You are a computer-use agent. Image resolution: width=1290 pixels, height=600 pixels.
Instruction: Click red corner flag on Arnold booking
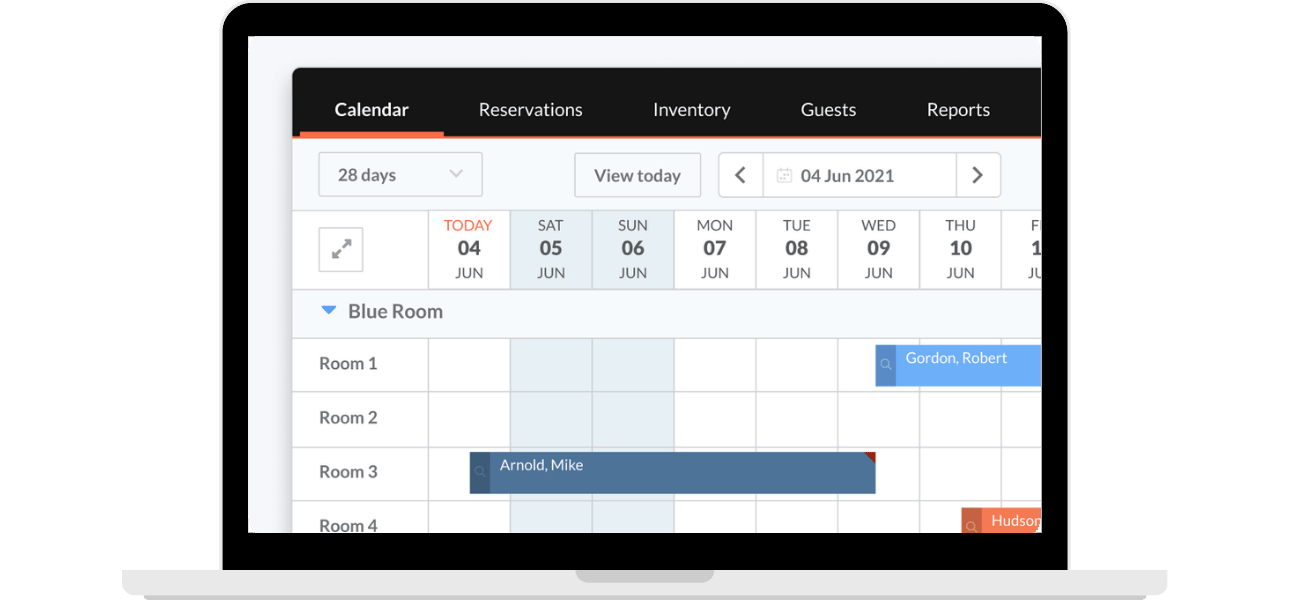tap(870, 457)
